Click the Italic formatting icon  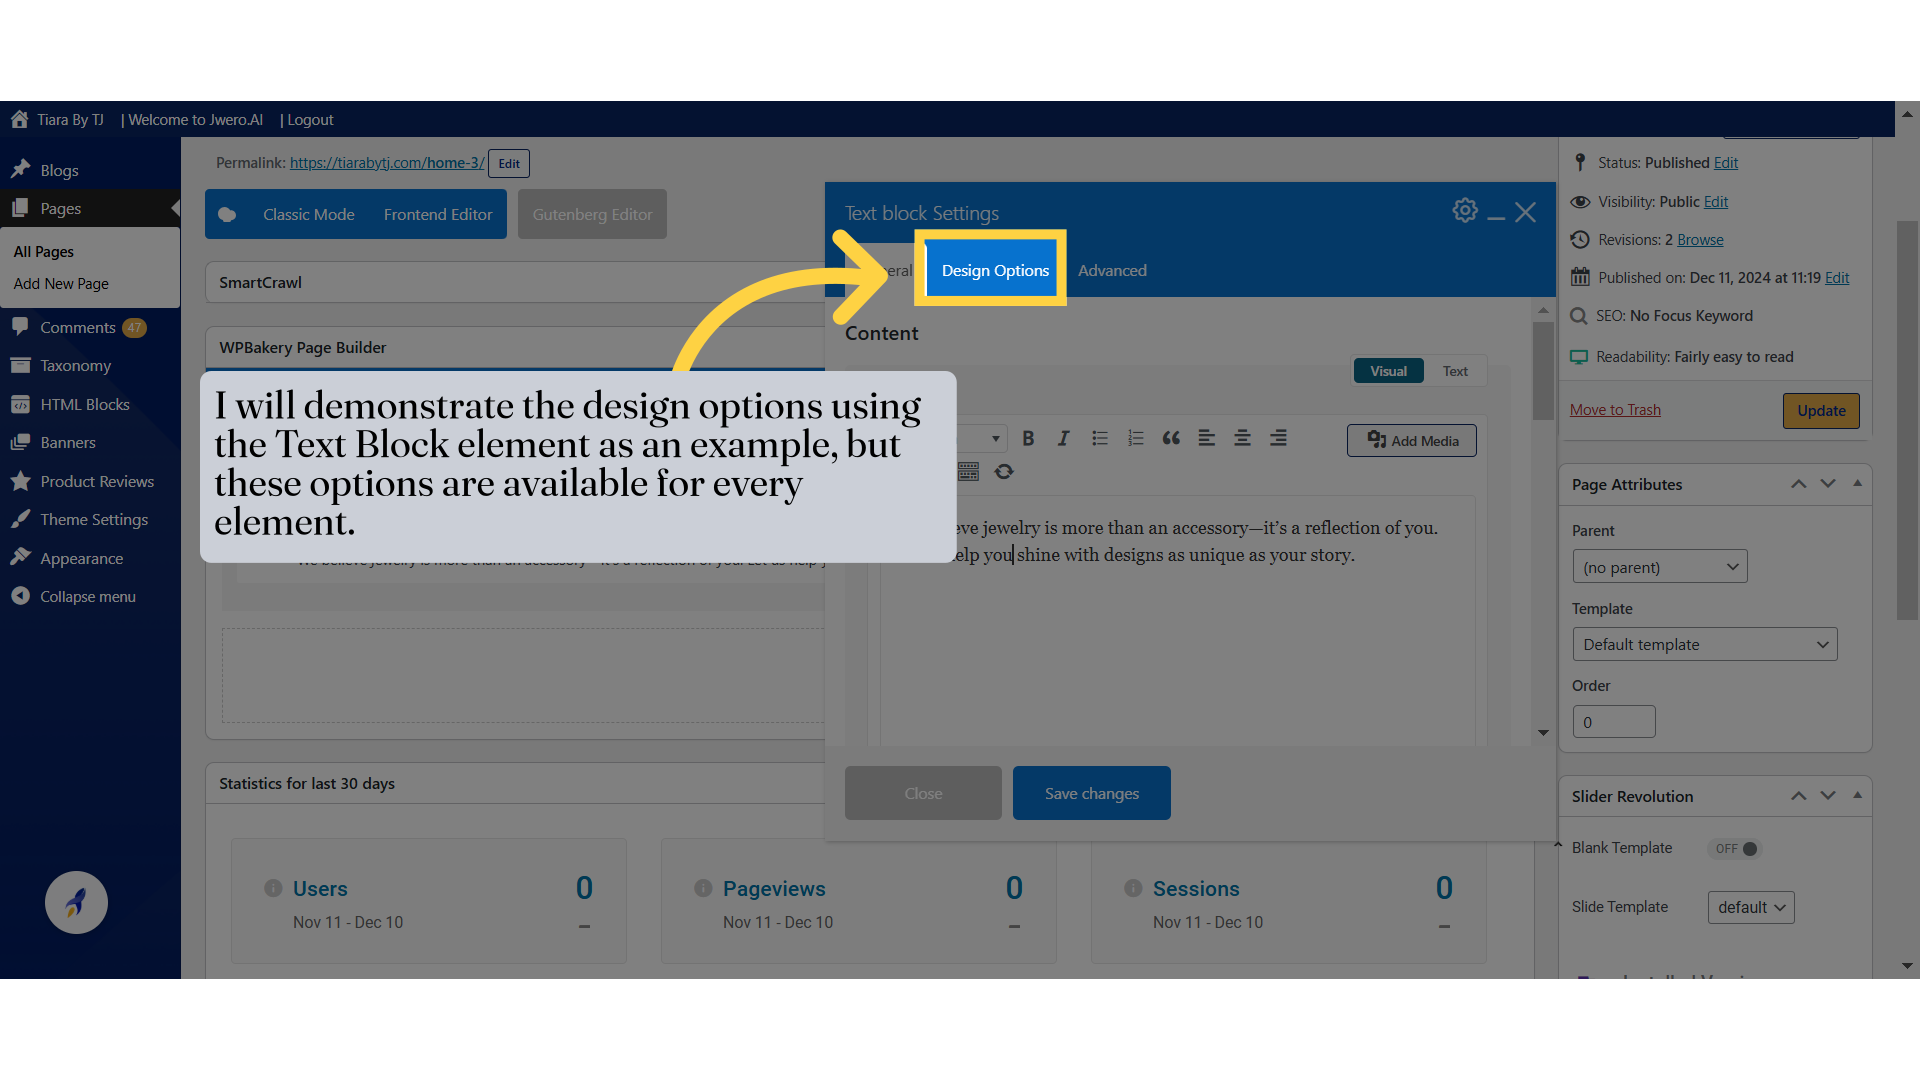(x=1063, y=438)
